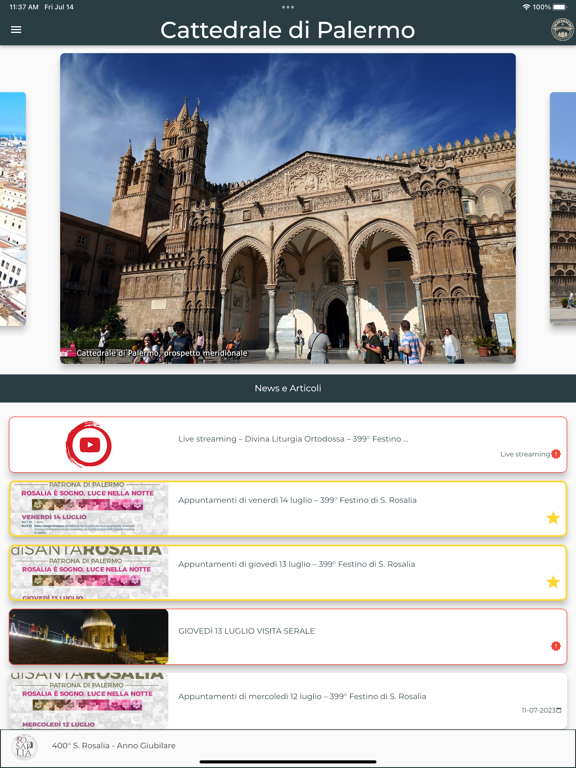Tap the Wi-Fi status icon
Viewport: 576px width, 768px height.
[527, 7]
